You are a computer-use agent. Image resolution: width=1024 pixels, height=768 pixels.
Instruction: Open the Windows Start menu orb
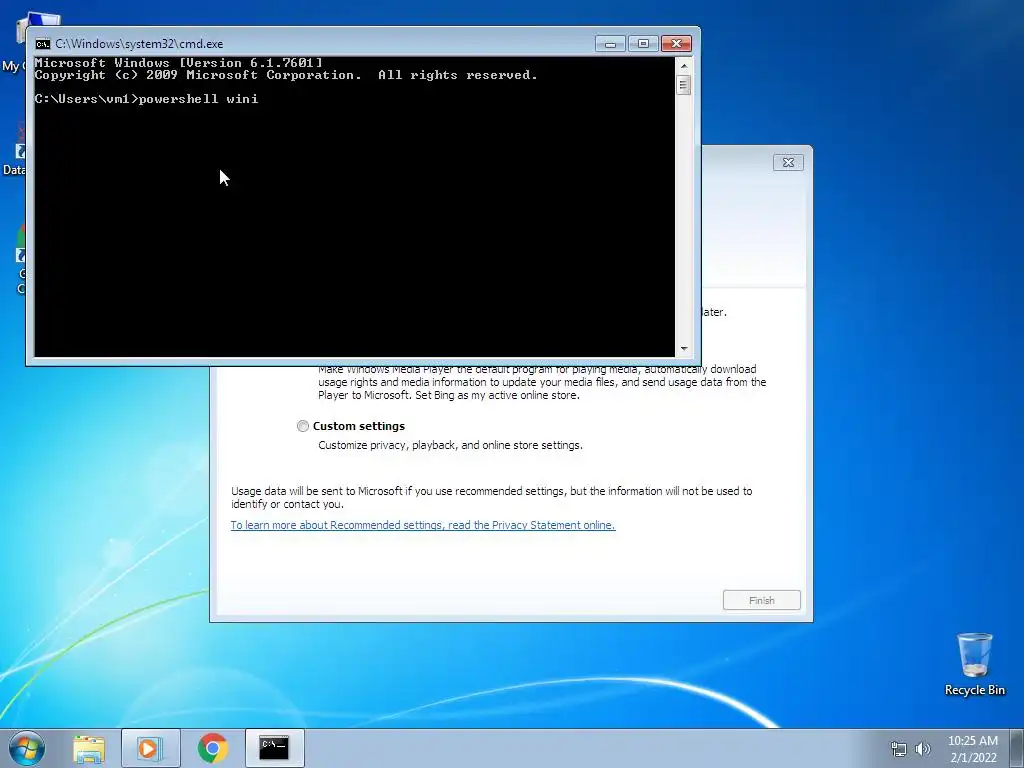(x=27, y=748)
